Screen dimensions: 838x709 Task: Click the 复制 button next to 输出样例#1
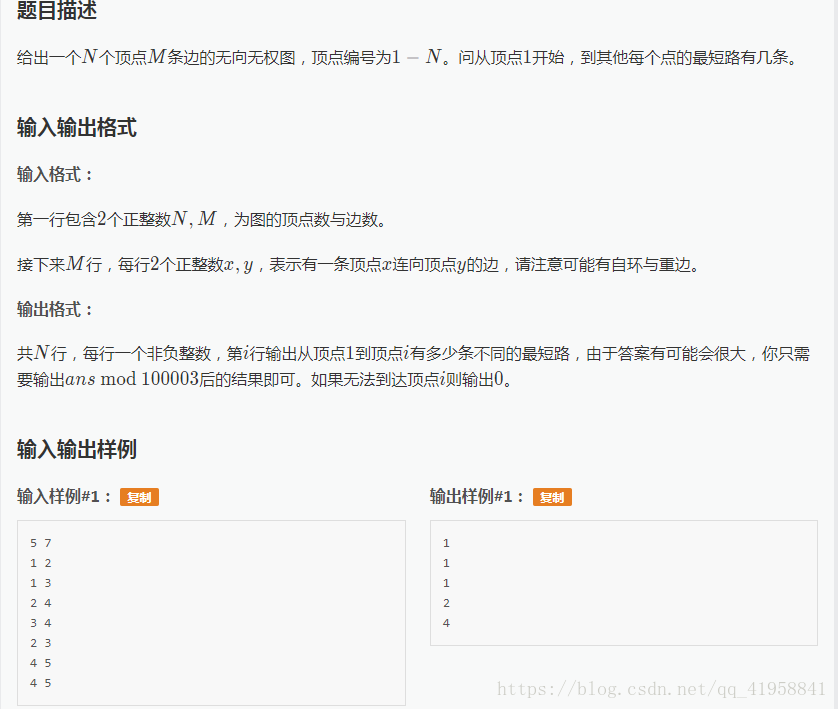click(551, 496)
